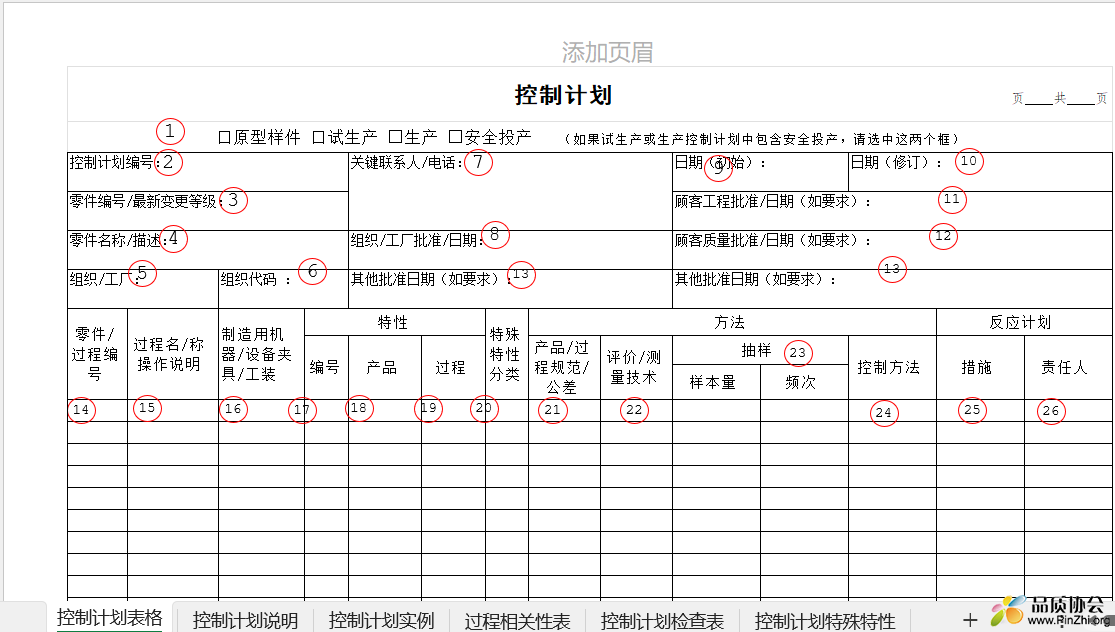Select the 零件编号/最新变更等级 cell
Viewport: 1115px width, 632px height.
[208, 210]
